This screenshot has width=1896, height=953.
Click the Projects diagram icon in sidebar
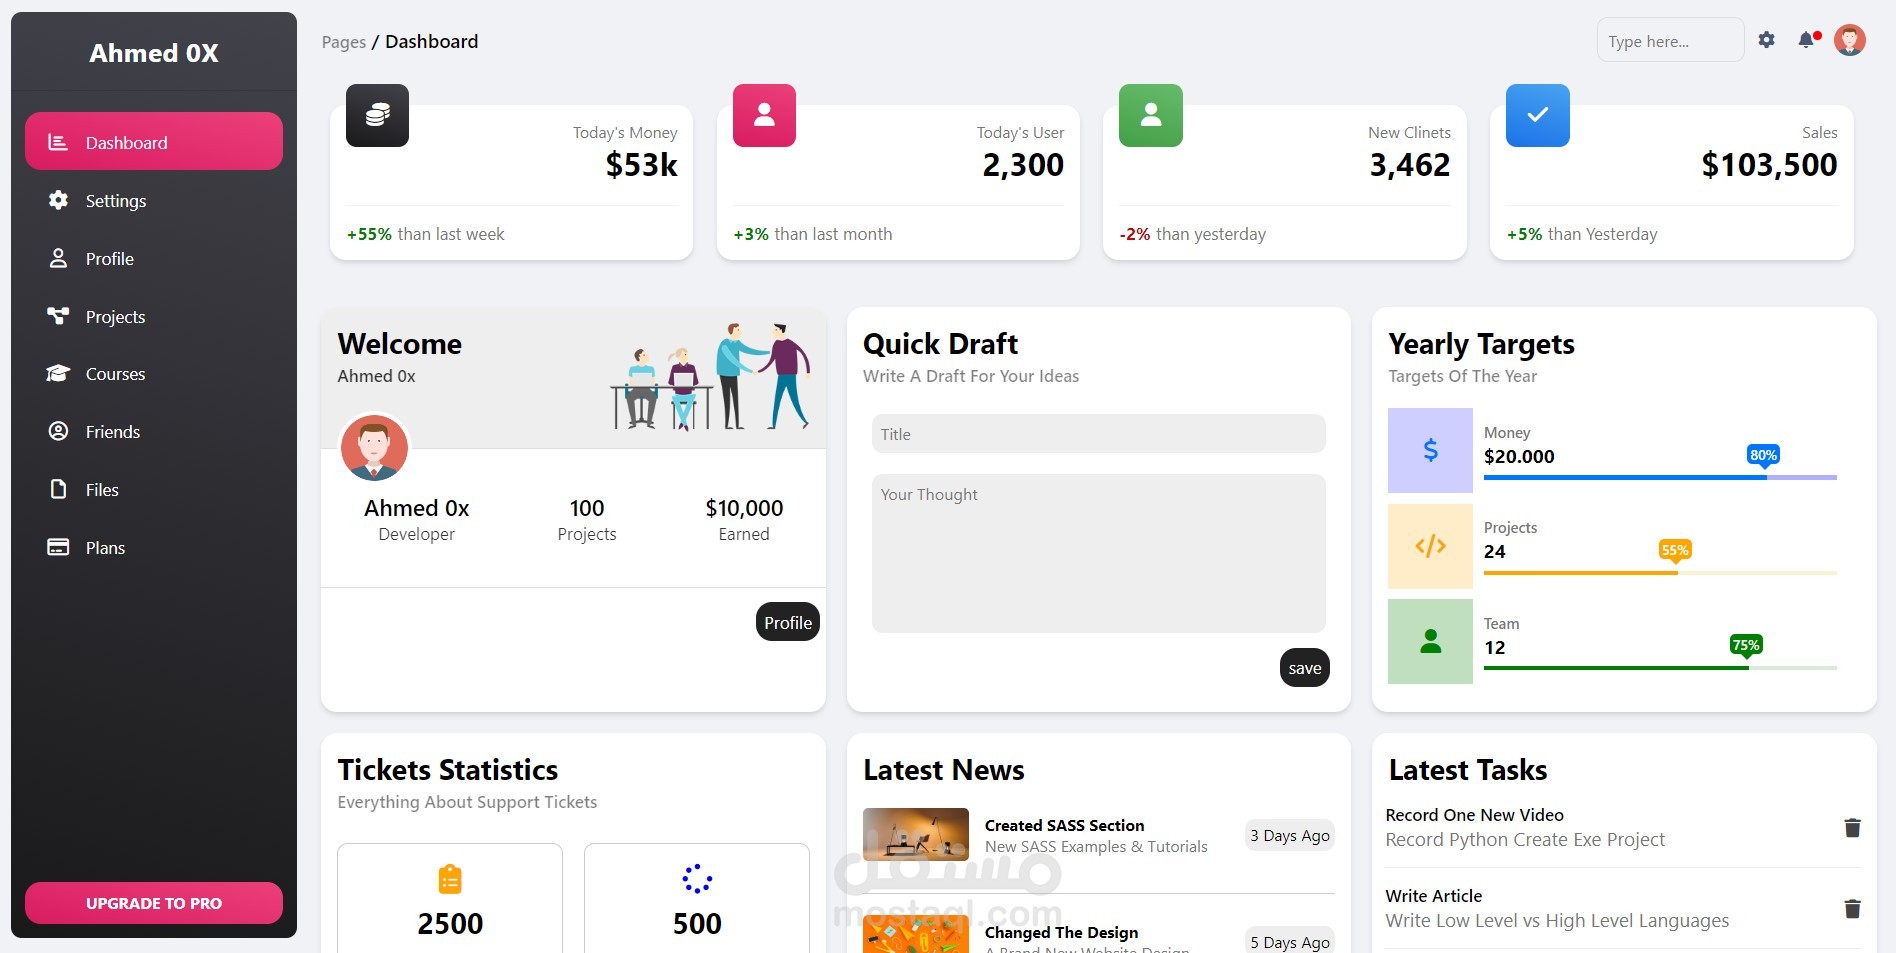[x=58, y=316]
